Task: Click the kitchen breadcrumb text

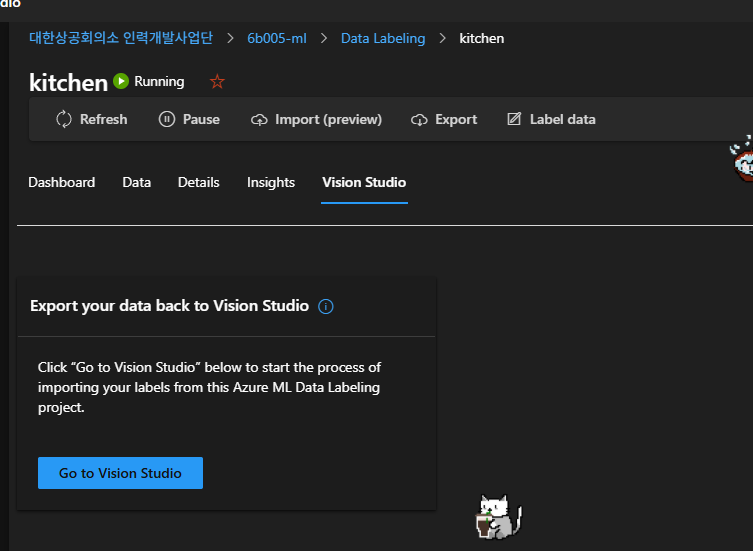Action: [482, 38]
